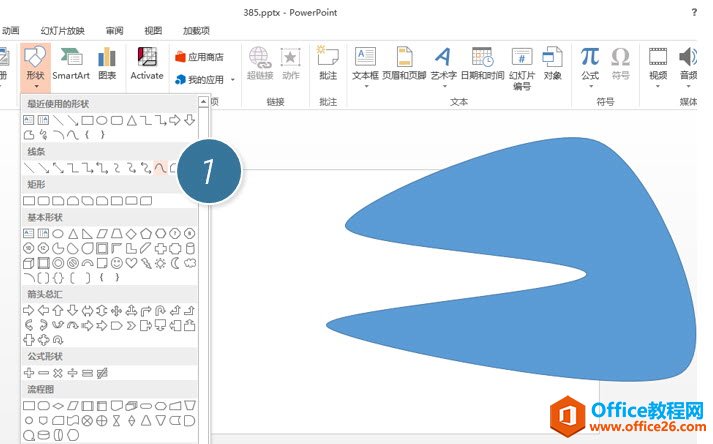This screenshot has width=713, height=444.
Task: Choose the cloud shape
Action: pyautogui.click(x=190, y=263)
